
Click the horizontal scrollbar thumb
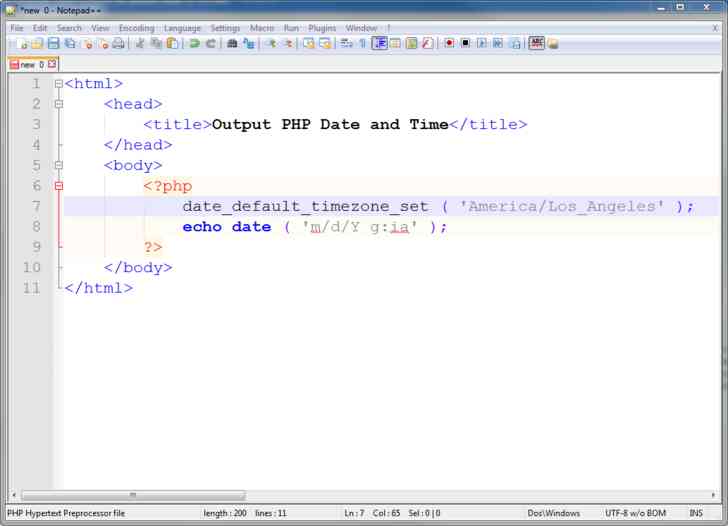pyautogui.click(x=133, y=495)
